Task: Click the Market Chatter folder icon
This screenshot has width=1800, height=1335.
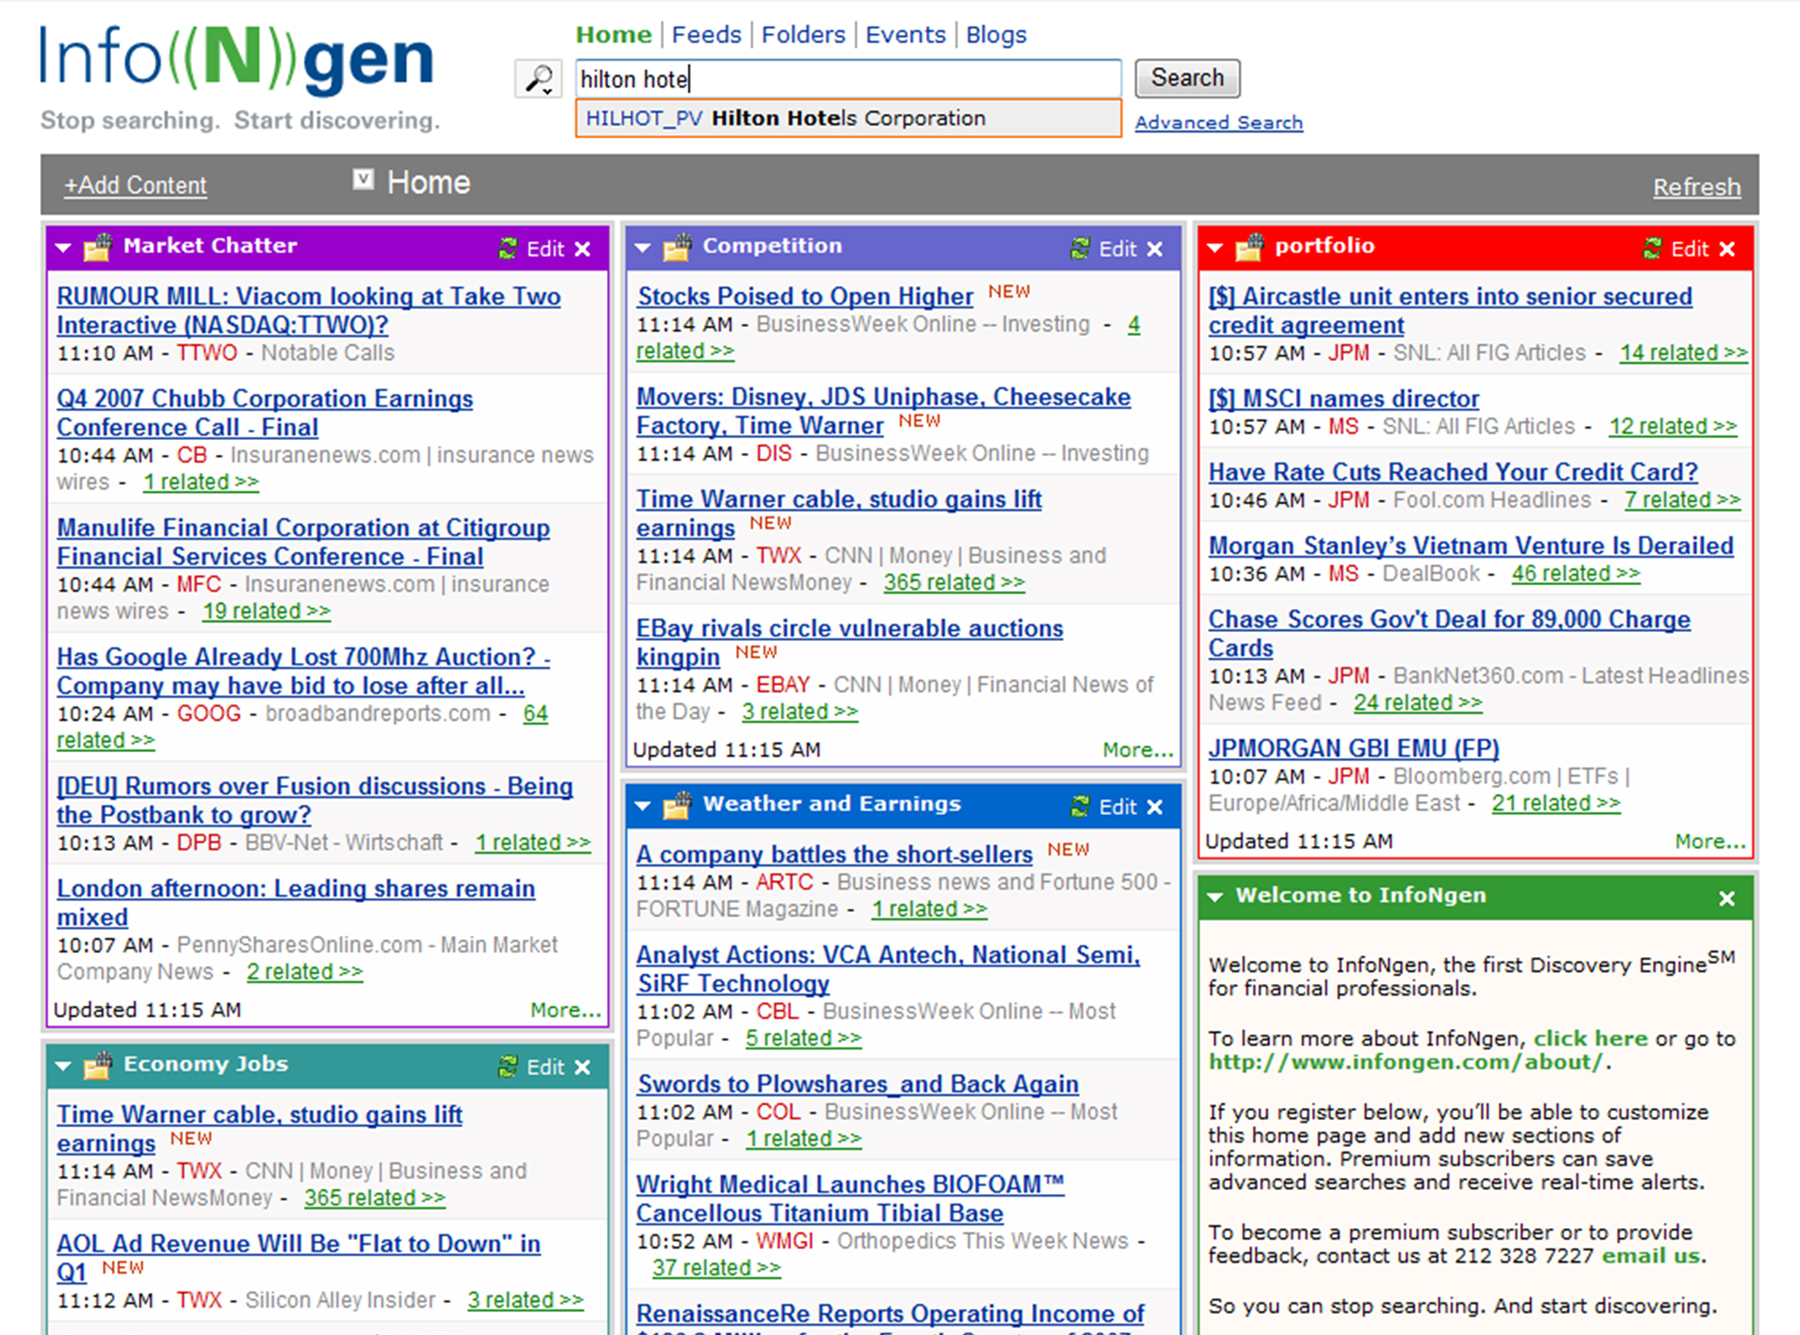Action: 97,247
